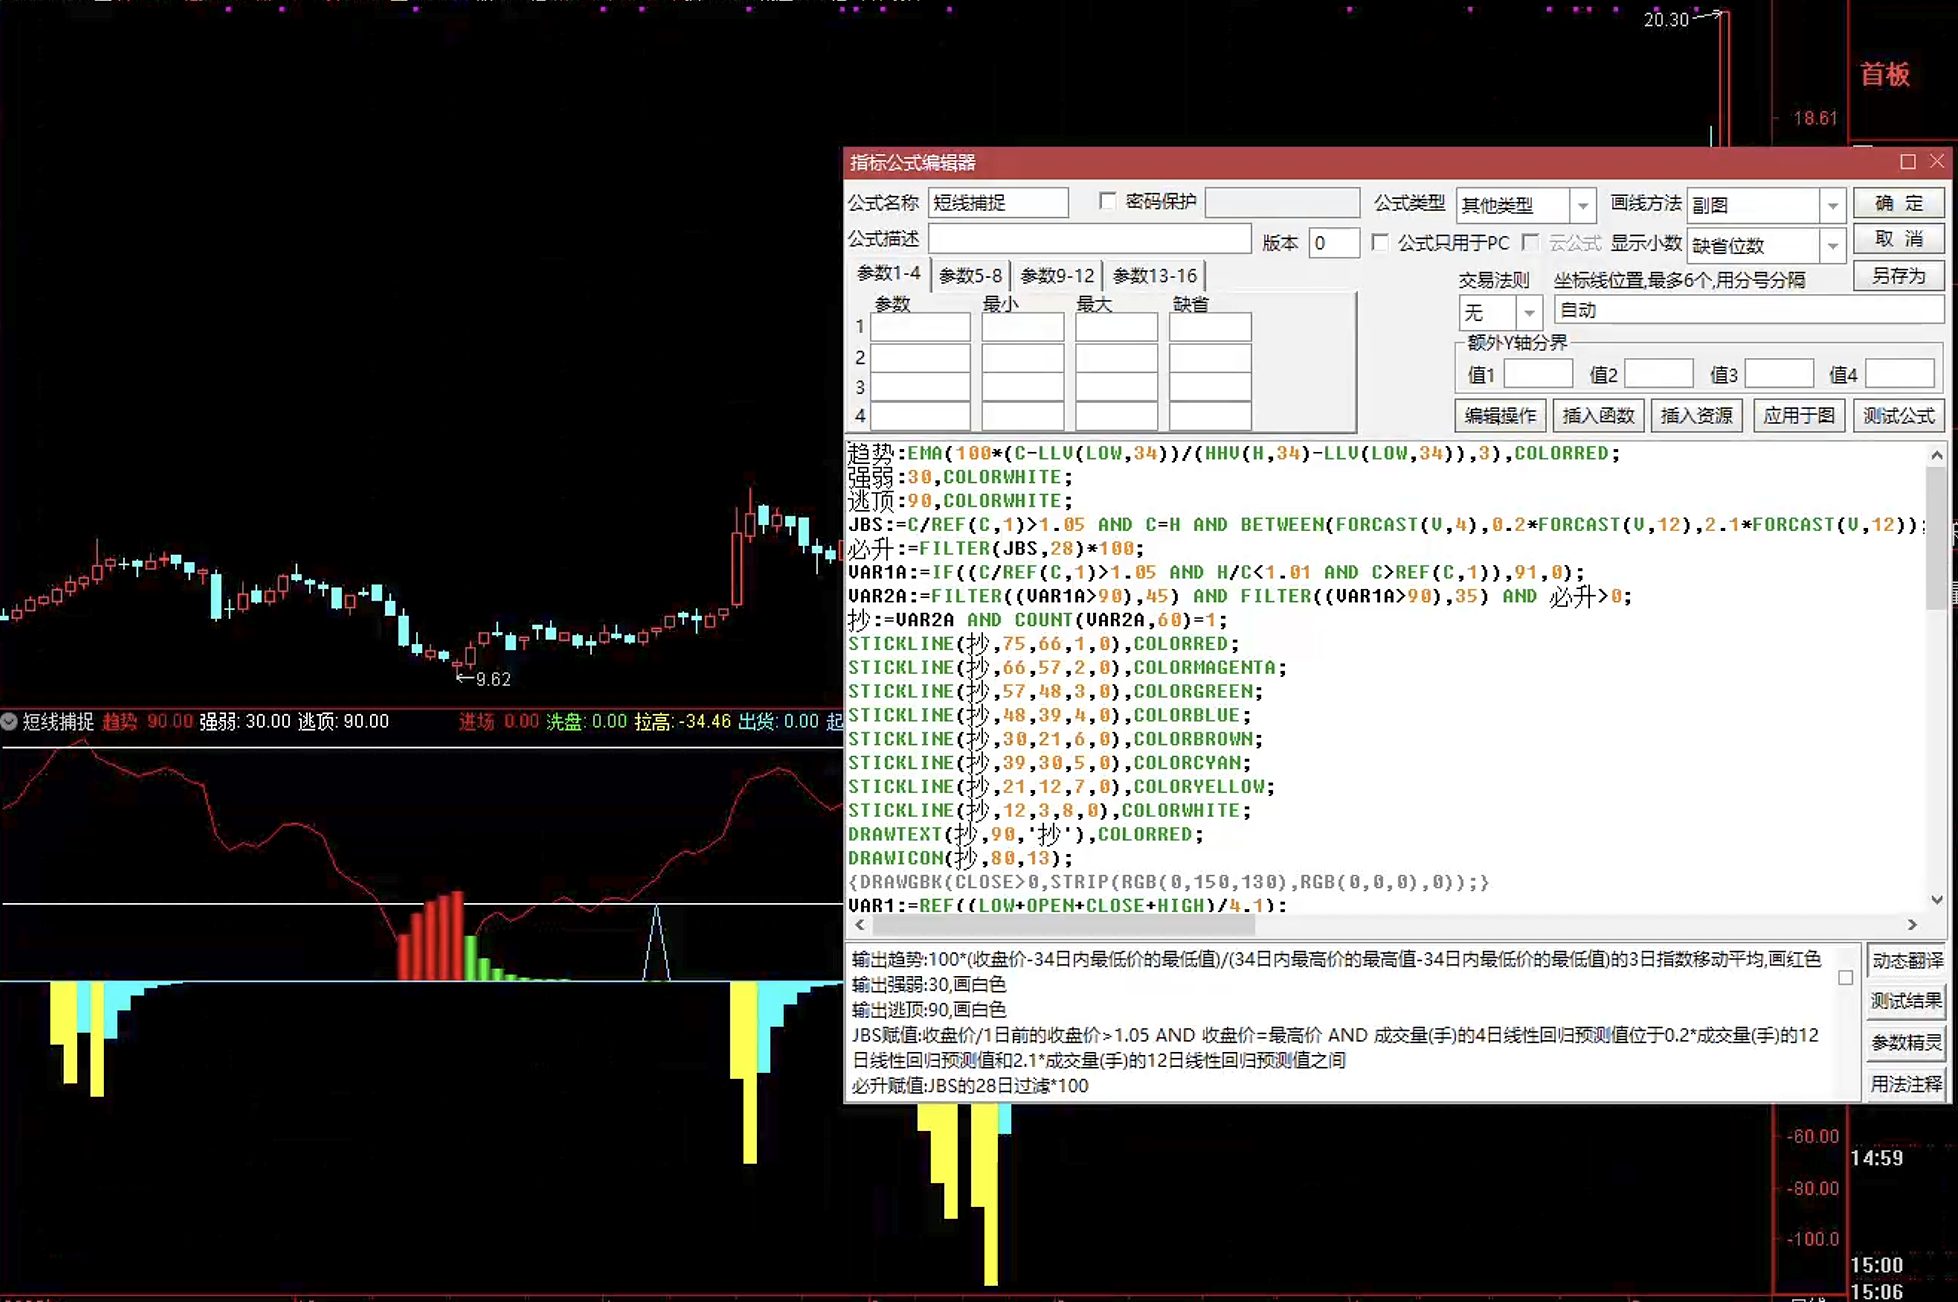Click the translation line 输出强弱:30,画白色

[x=929, y=984]
